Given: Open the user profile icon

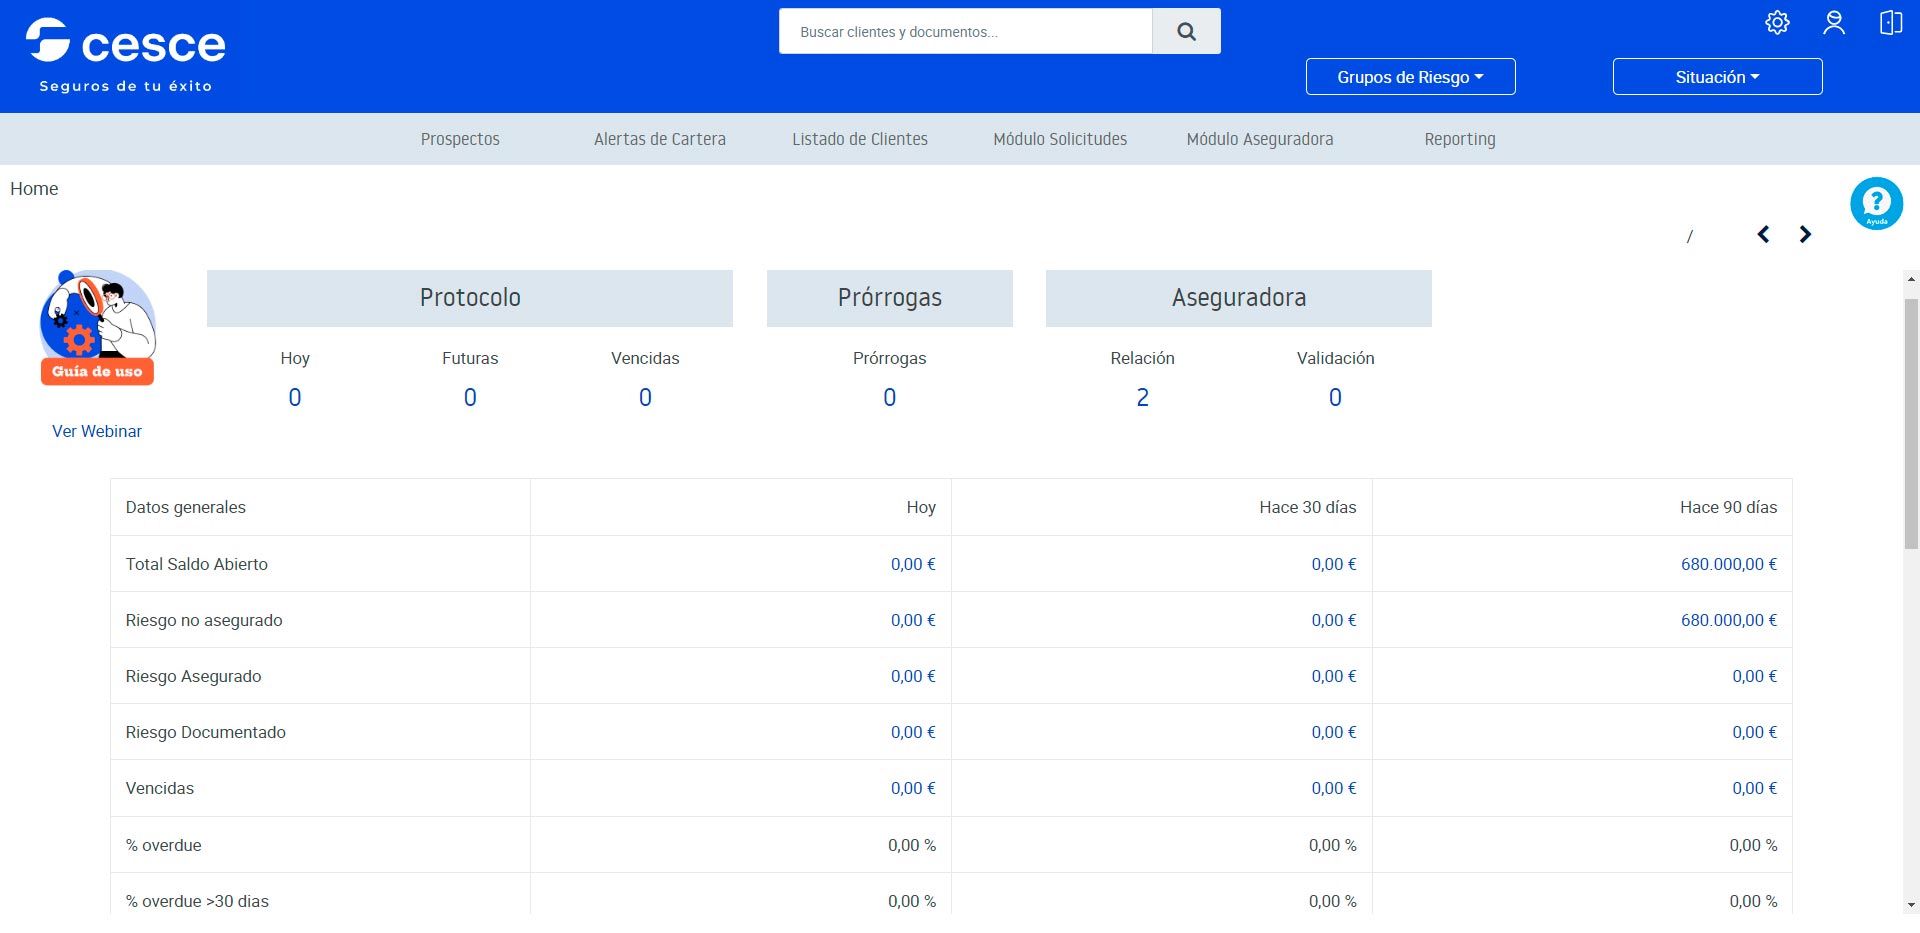Looking at the screenshot, I should click(x=1833, y=23).
